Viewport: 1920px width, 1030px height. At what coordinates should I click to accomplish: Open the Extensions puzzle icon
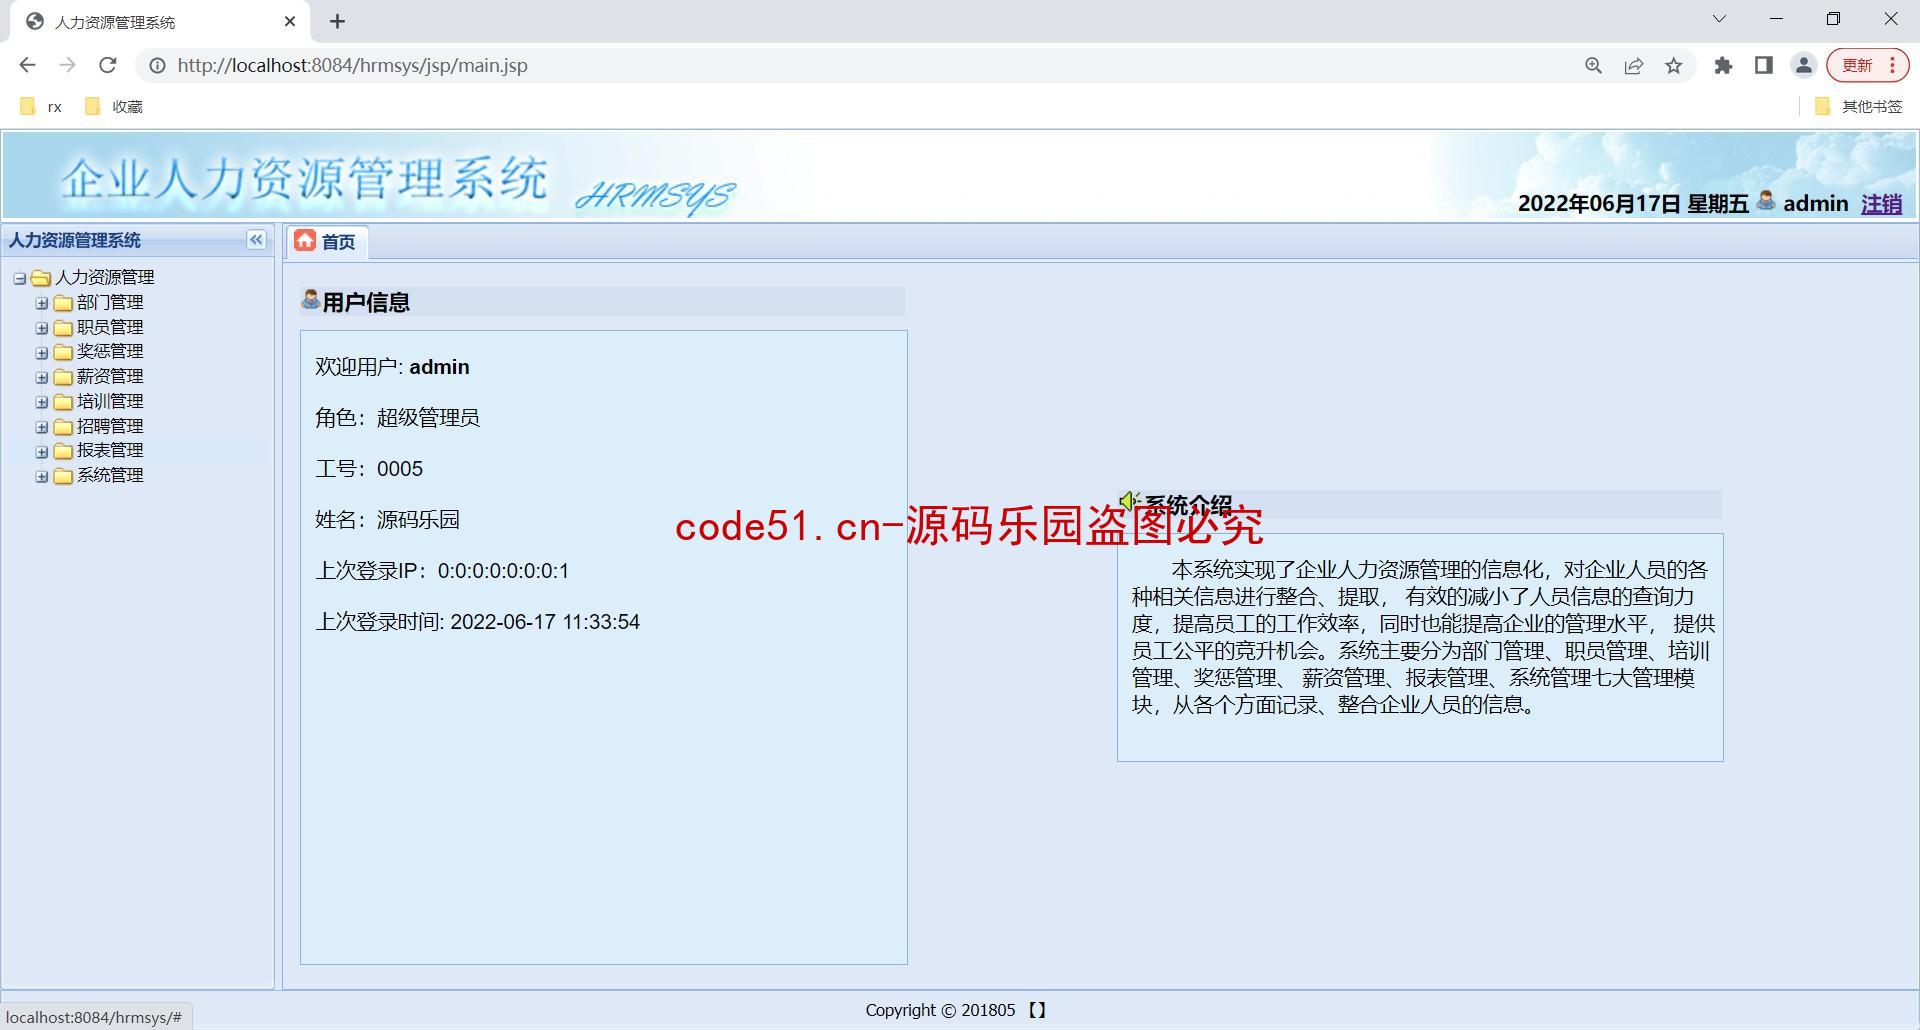pyautogui.click(x=1723, y=65)
